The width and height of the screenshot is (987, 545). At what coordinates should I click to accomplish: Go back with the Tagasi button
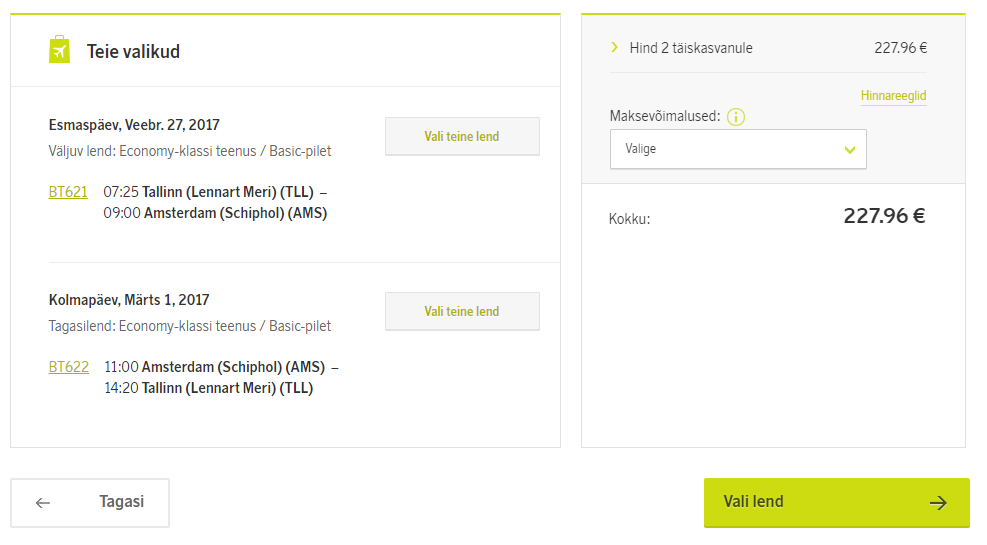tap(90, 503)
